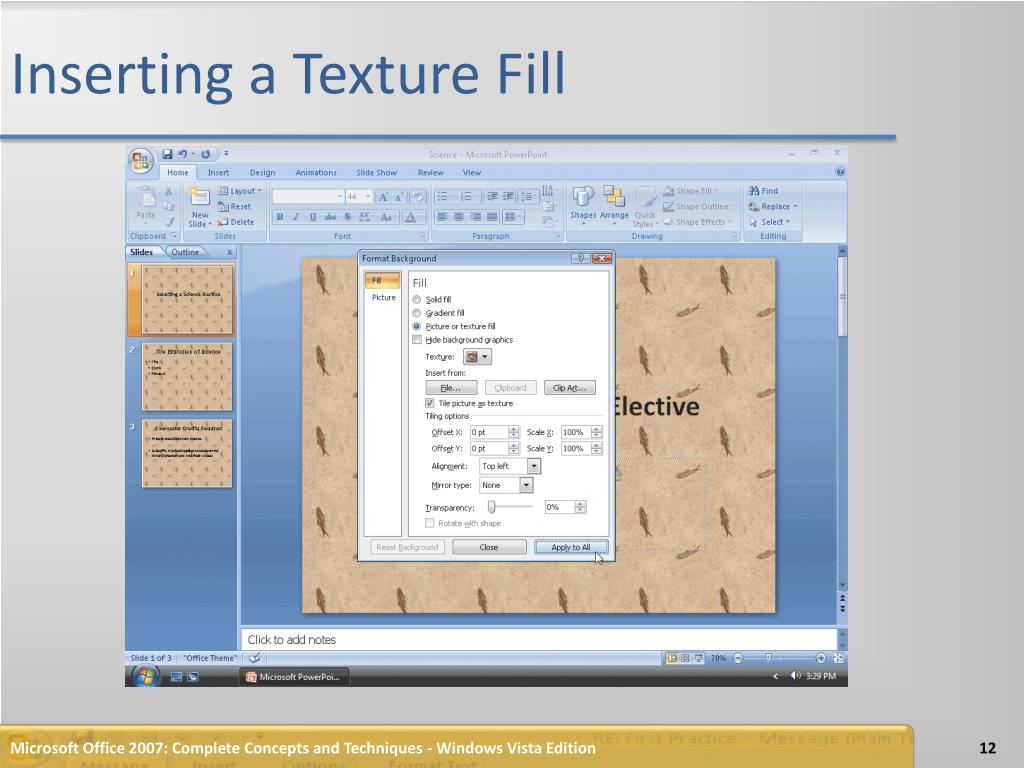Check Hide background graphics
Image resolution: width=1024 pixels, height=768 pixels.
[417, 340]
